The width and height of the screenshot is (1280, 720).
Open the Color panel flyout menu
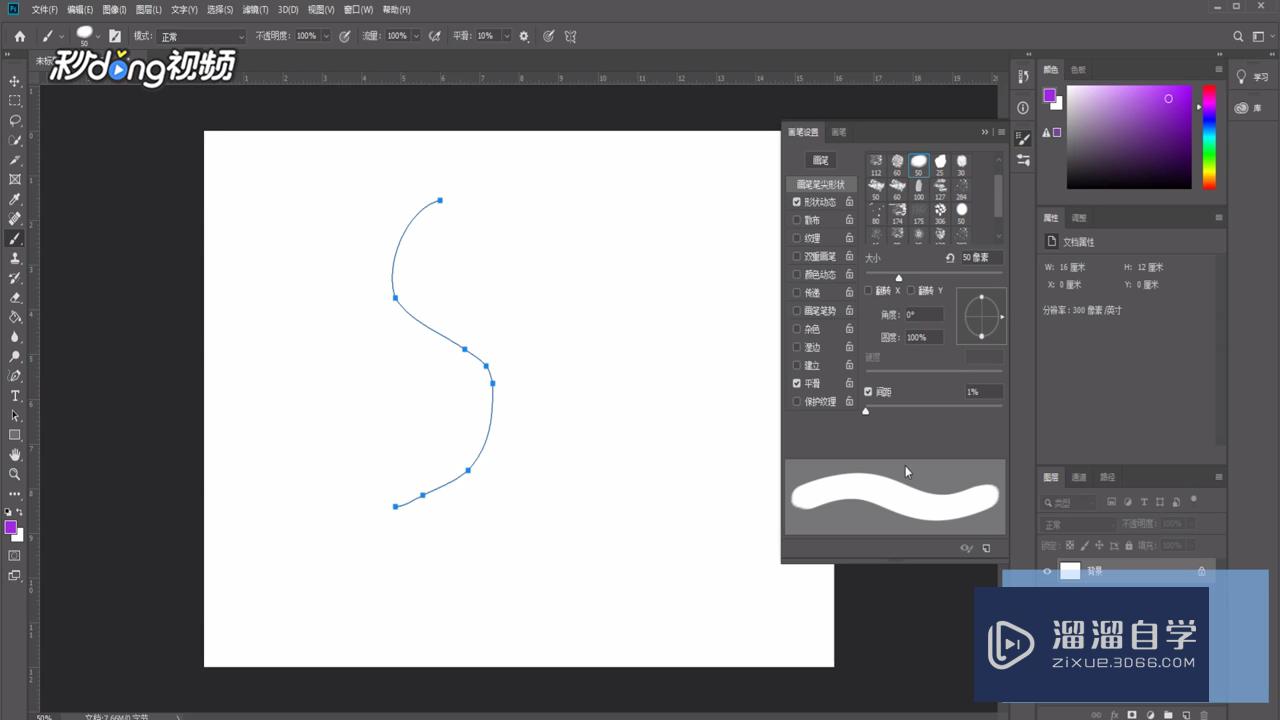point(1219,69)
